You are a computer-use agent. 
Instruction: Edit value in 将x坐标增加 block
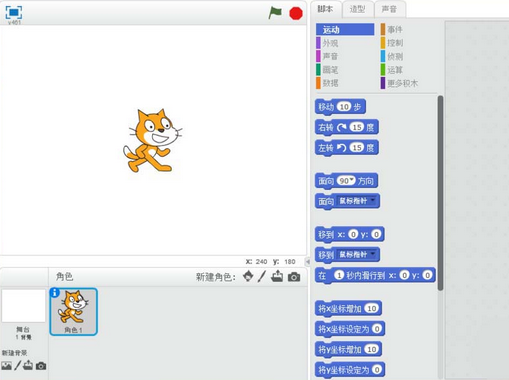(372, 308)
